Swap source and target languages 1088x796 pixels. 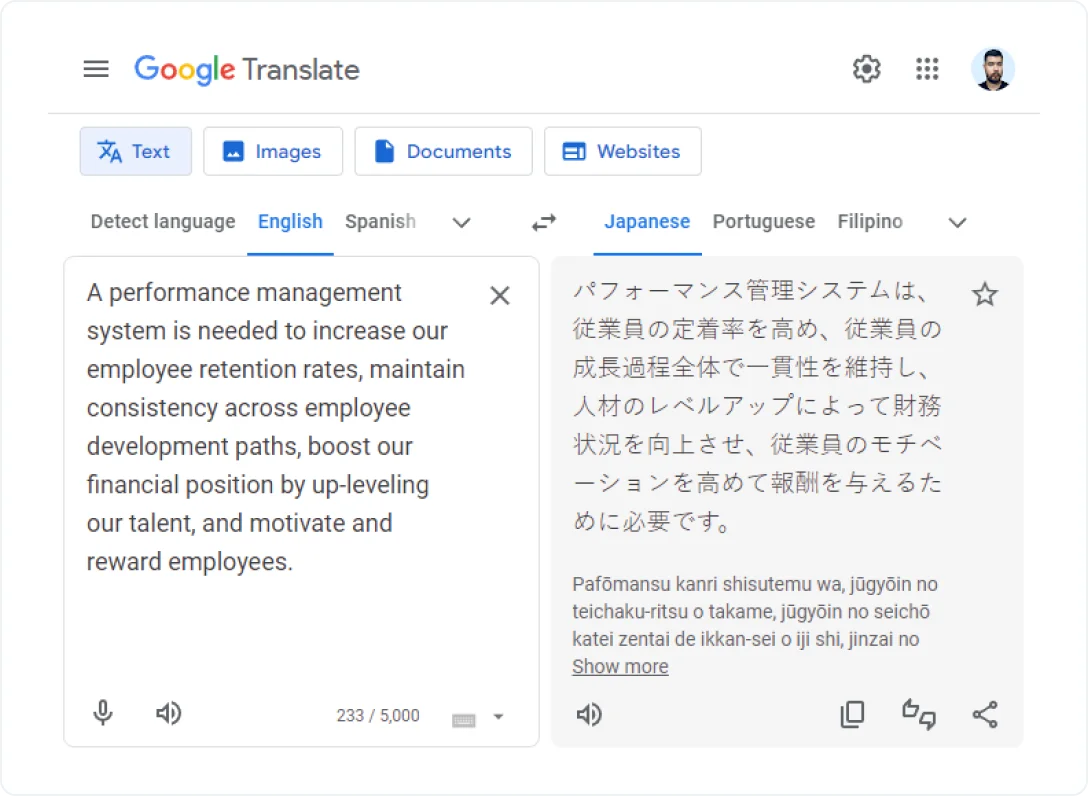coord(543,222)
